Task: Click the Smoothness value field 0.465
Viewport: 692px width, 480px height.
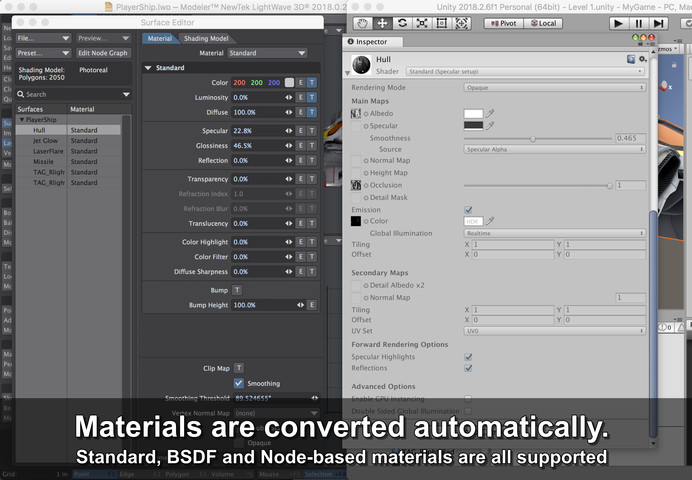Action: [x=630, y=138]
